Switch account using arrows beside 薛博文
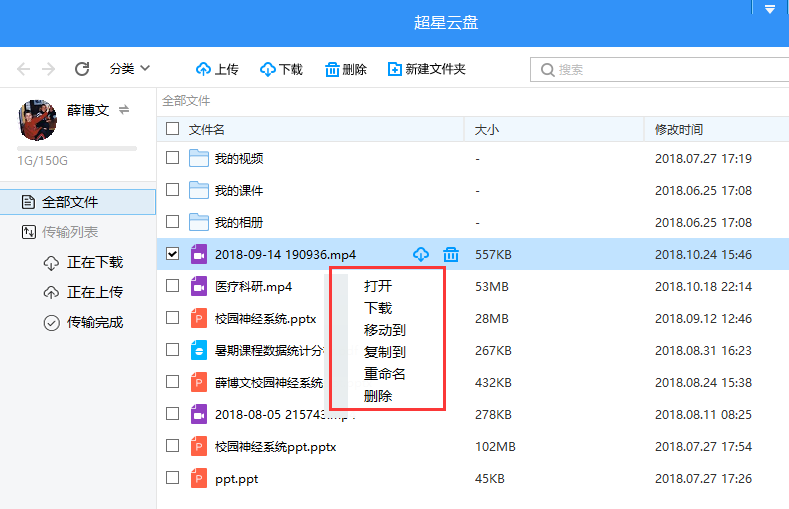This screenshot has height=509, width=789. (124, 110)
